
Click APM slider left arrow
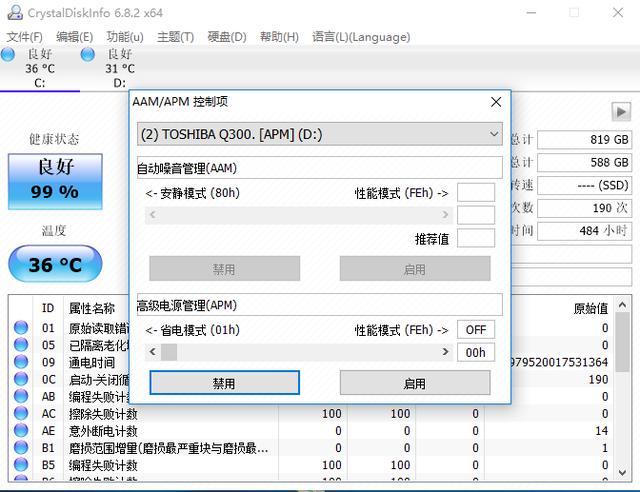tap(153, 352)
